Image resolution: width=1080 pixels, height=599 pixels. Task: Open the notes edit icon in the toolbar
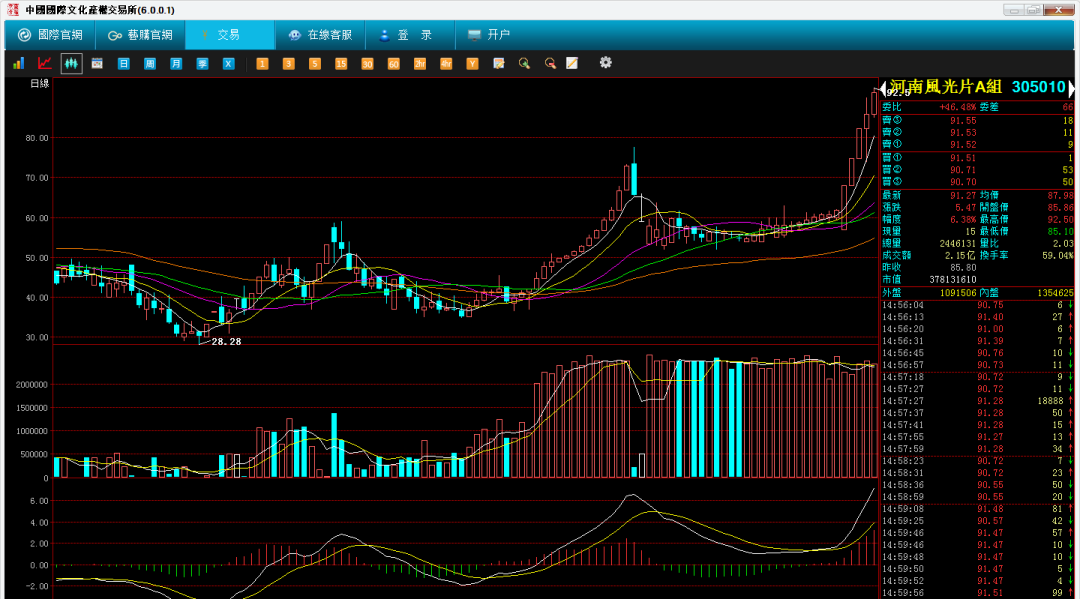tap(499, 63)
